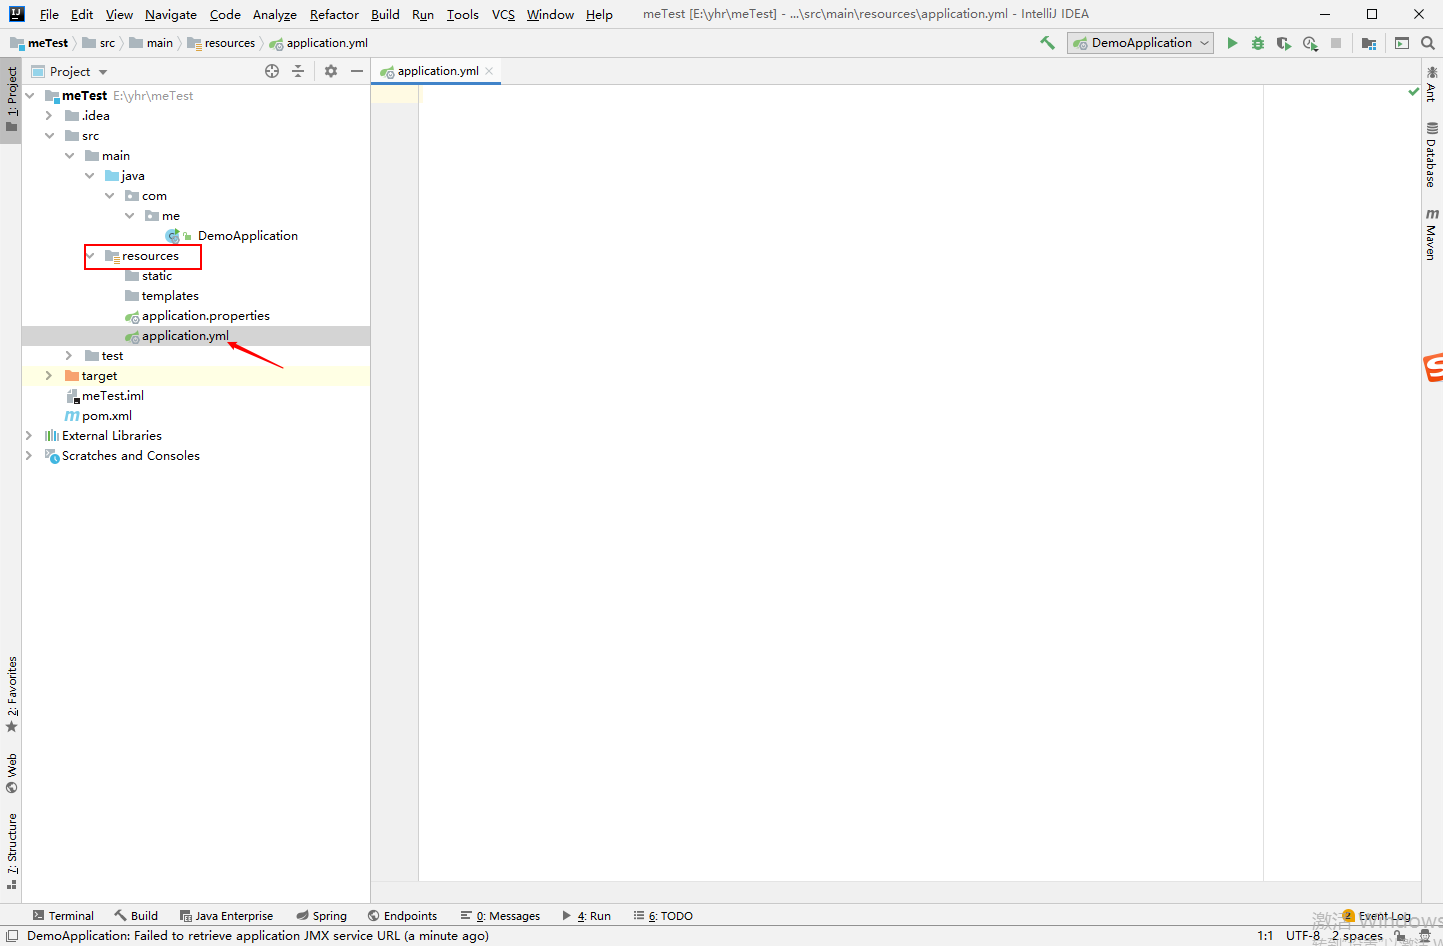Hide the Project panel with minus icon

(x=357, y=71)
